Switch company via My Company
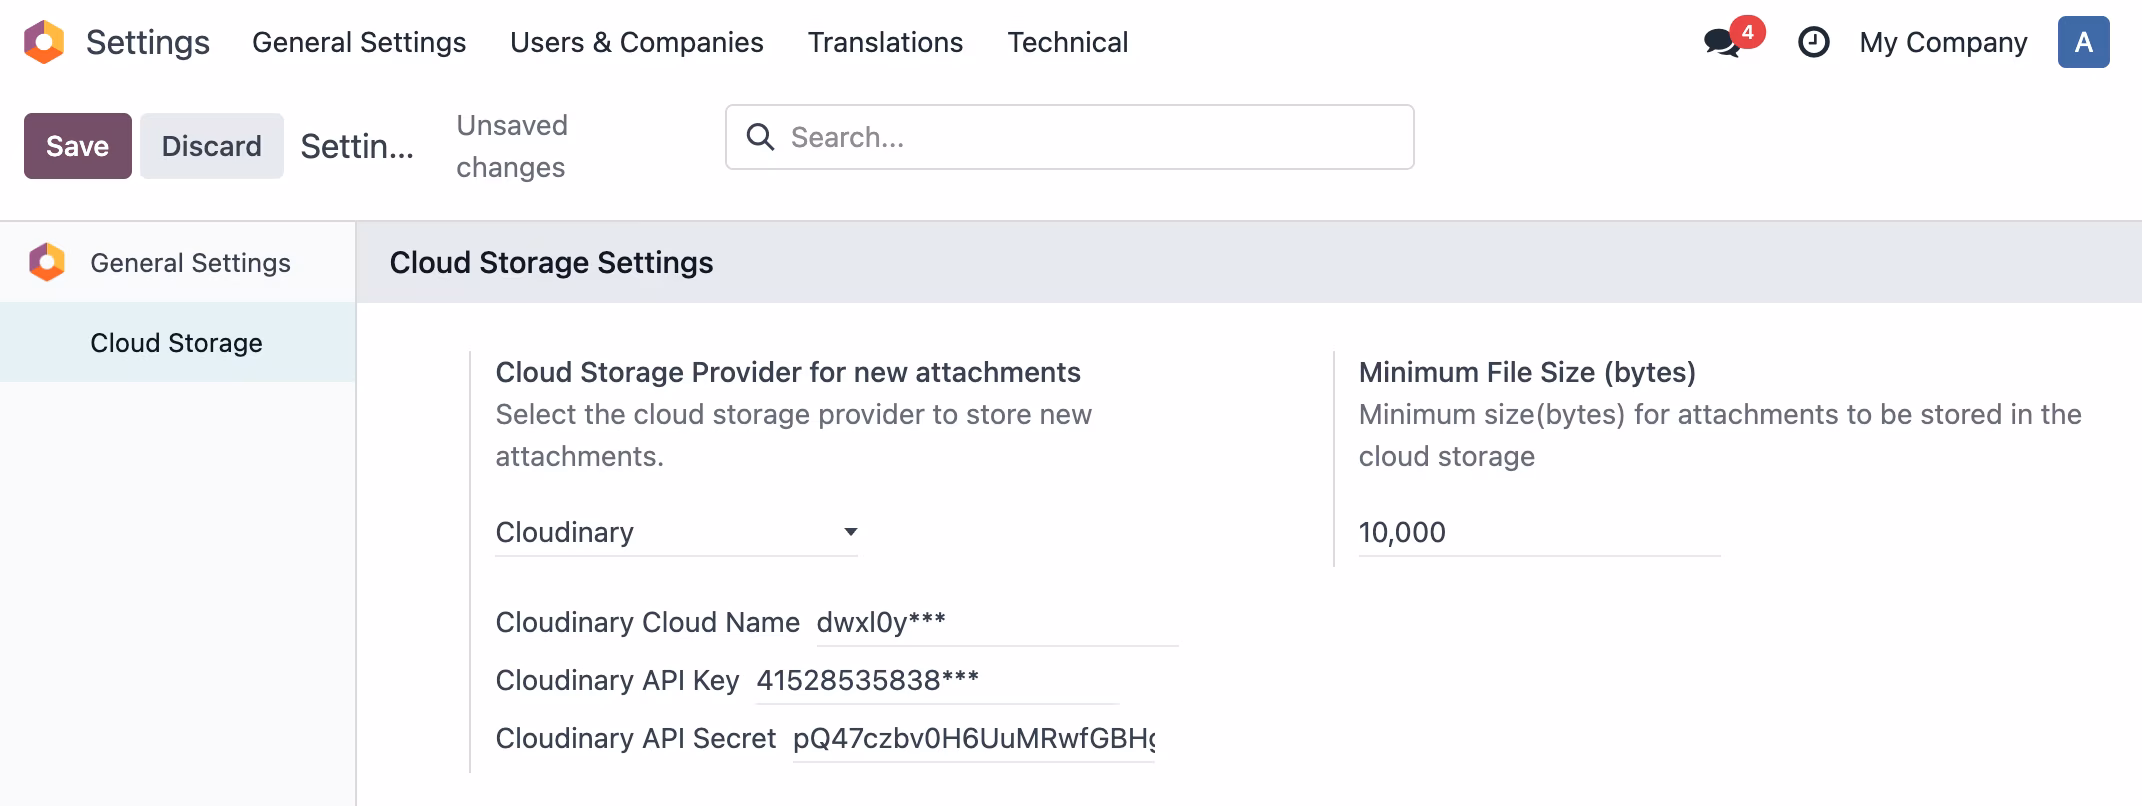 pos(1943,42)
